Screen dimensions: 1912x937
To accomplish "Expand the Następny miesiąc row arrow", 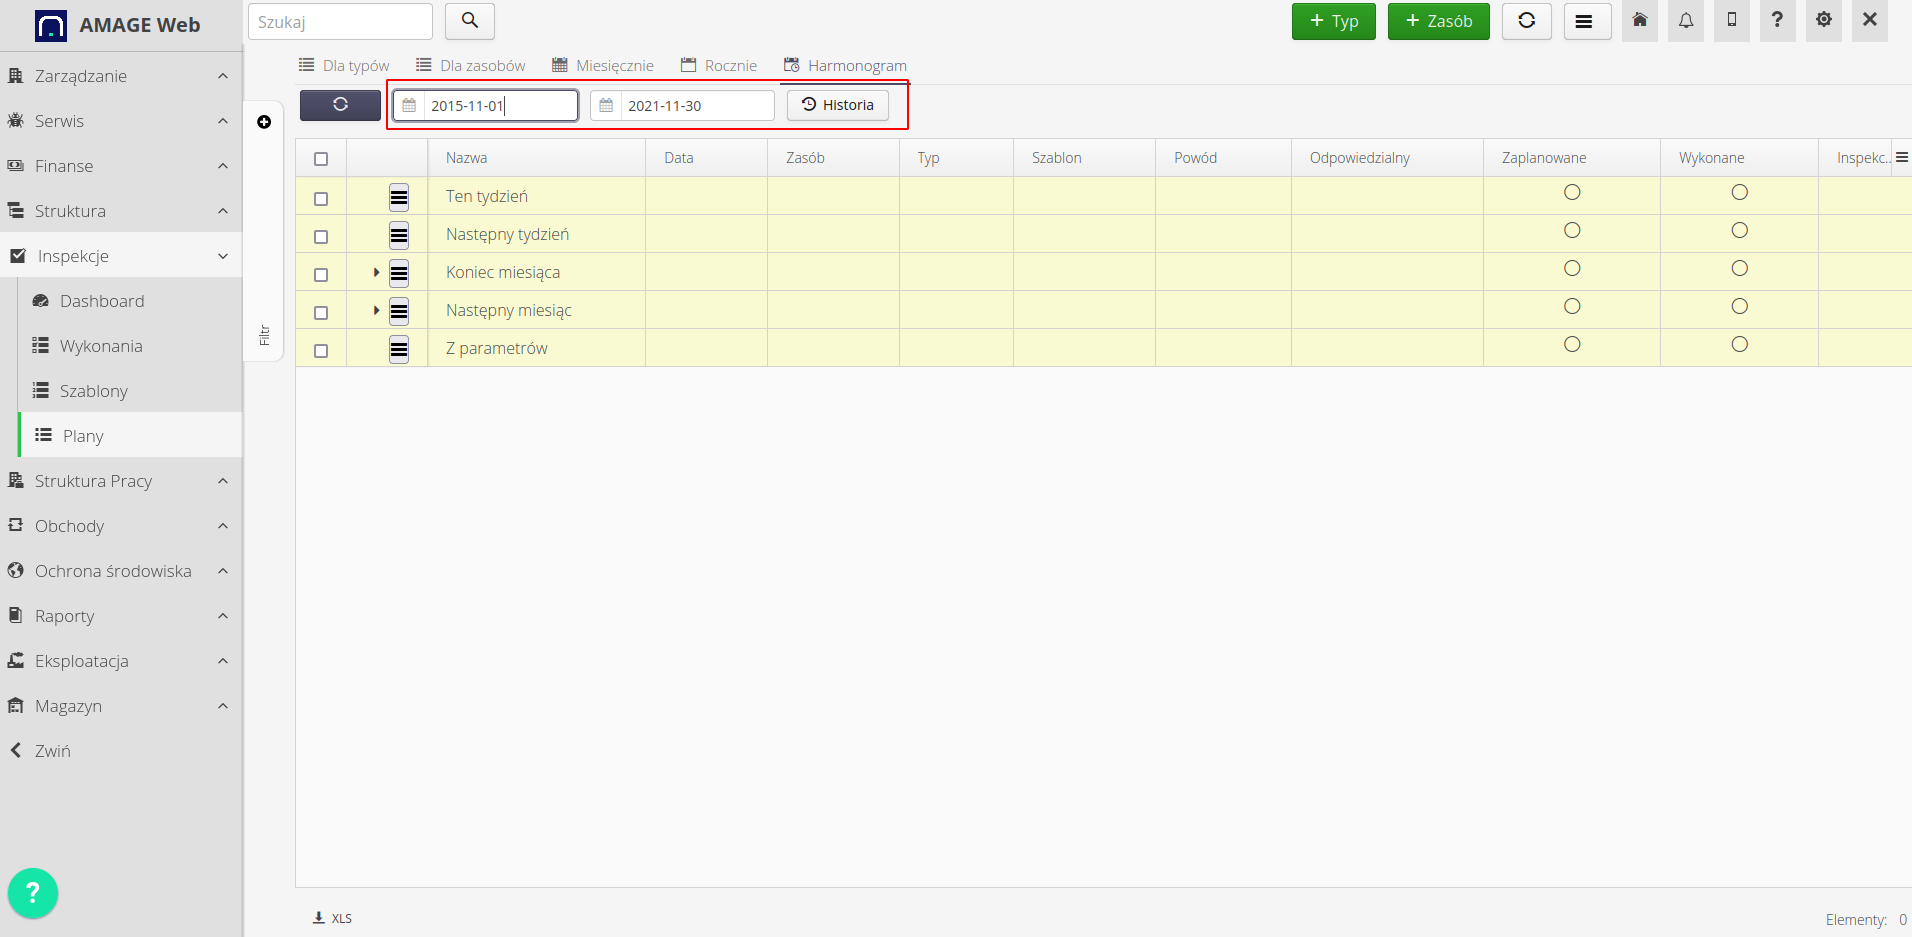I will (376, 310).
